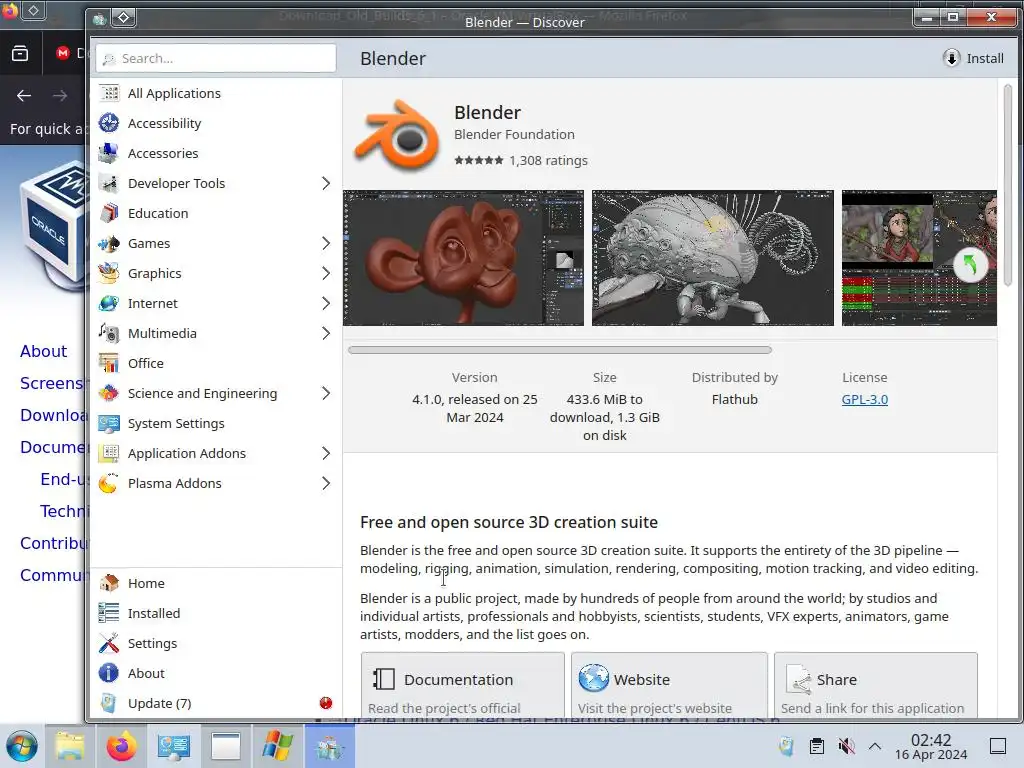Open the file manager taskbar icon
The width and height of the screenshot is (1024, 768).
69,746
